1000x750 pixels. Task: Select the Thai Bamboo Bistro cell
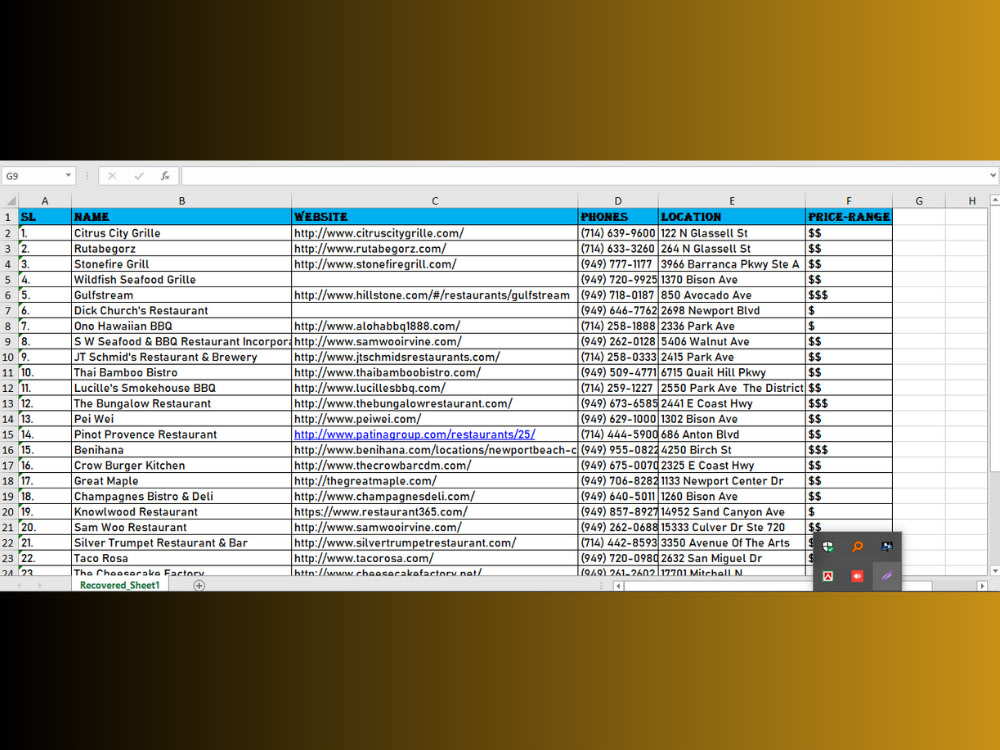(x=181, y=372)
